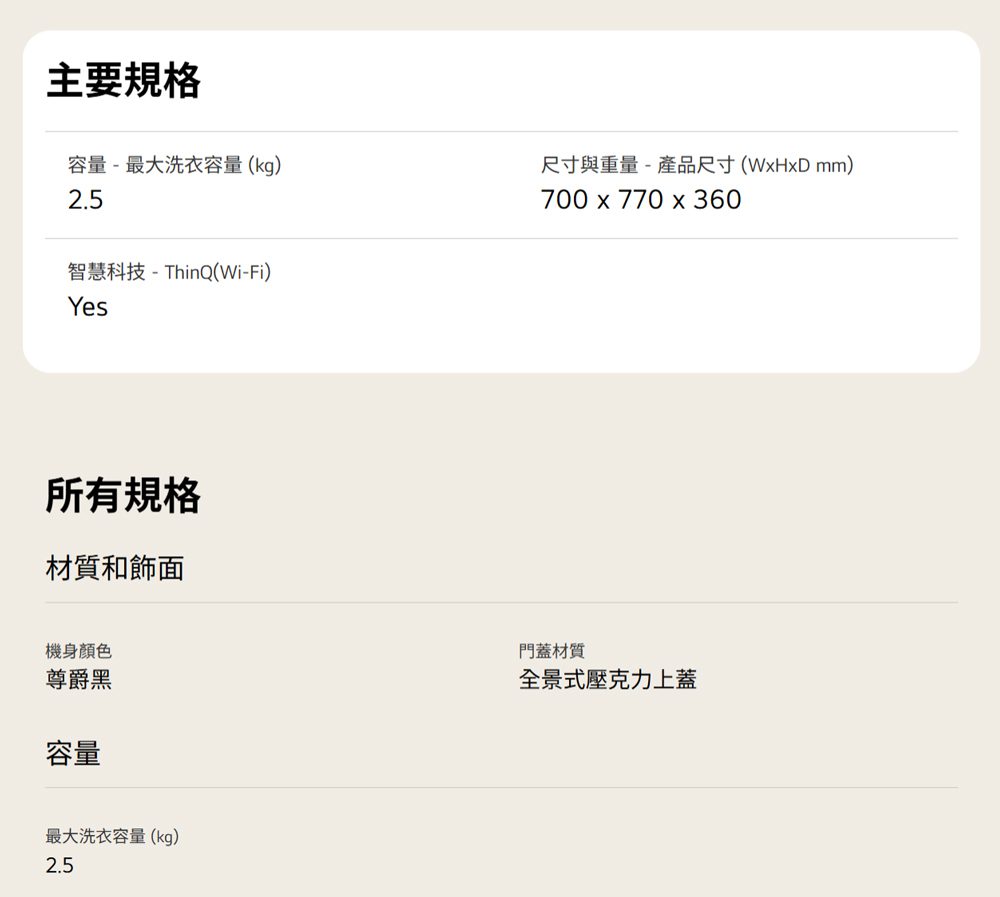Click the 2.5 value at the page bottom
This screenshot has width=1000, height=897.
(59, 866)
